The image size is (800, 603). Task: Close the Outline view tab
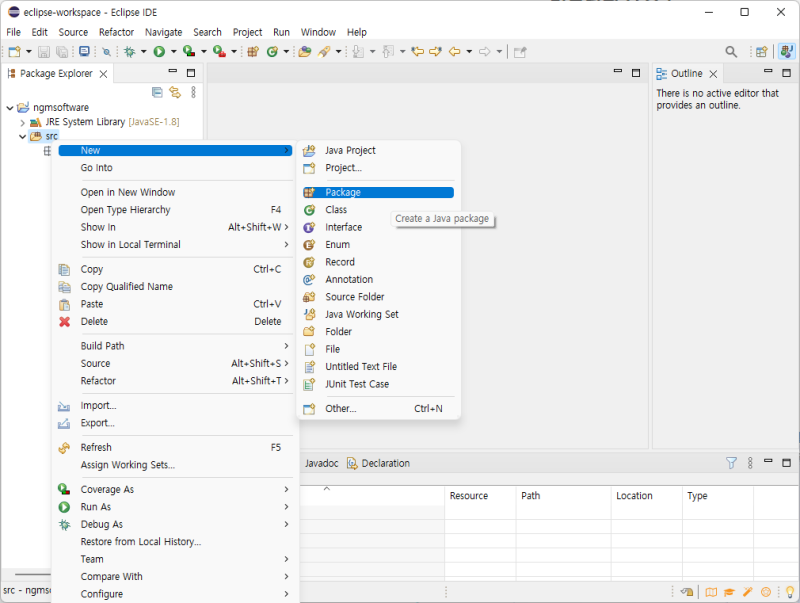coord(713,74)
